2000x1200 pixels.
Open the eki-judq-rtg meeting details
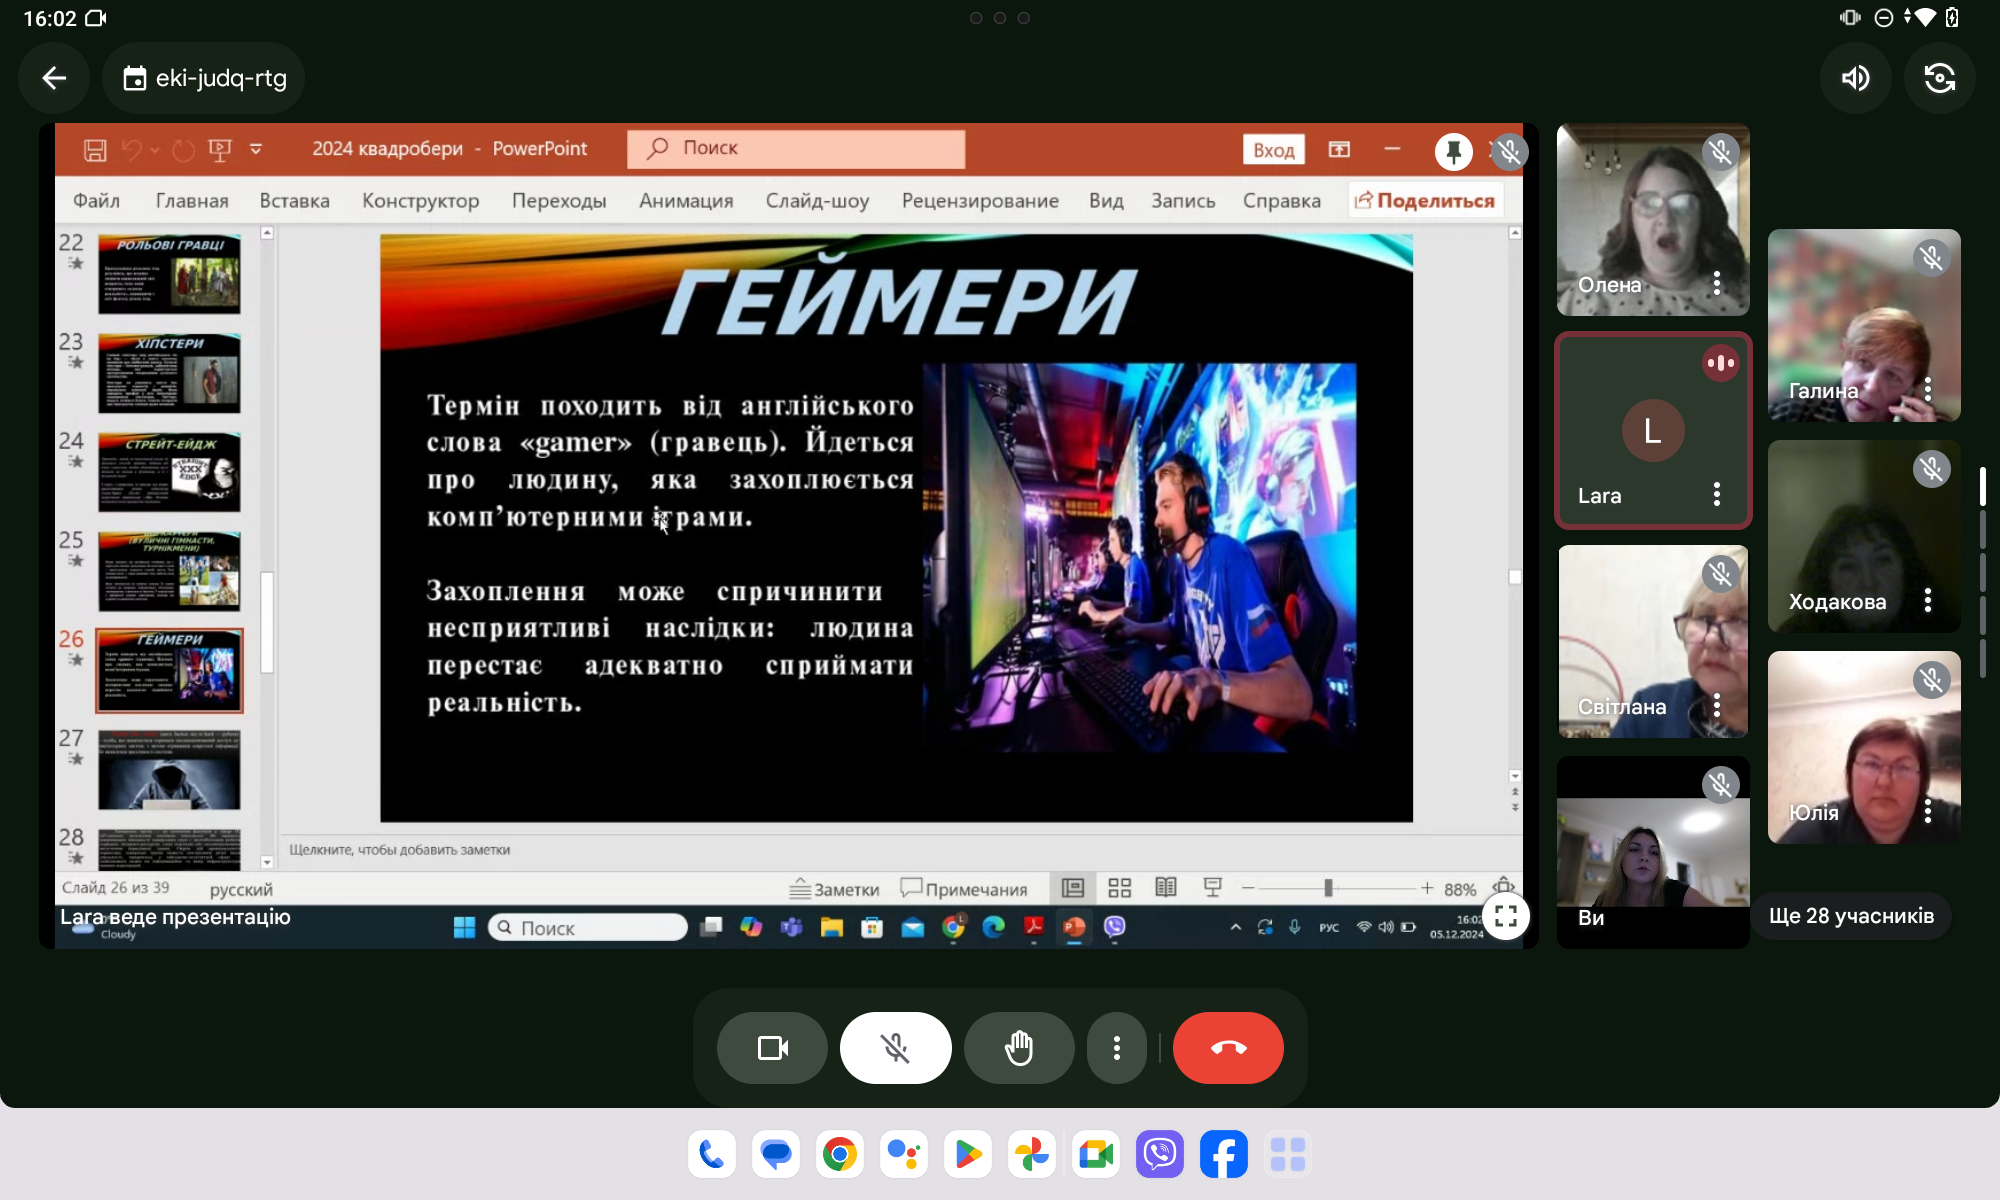tap(204, 78)
